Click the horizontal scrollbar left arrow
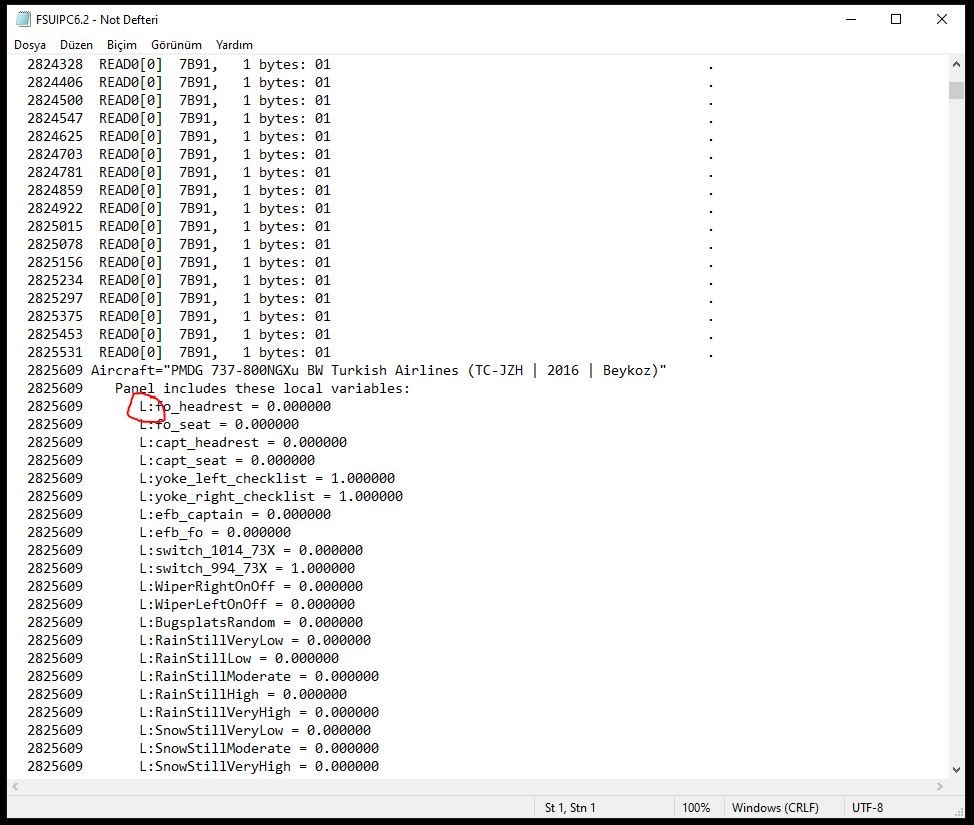This screenshot has height=825, width=974. [x=16, y=786]
